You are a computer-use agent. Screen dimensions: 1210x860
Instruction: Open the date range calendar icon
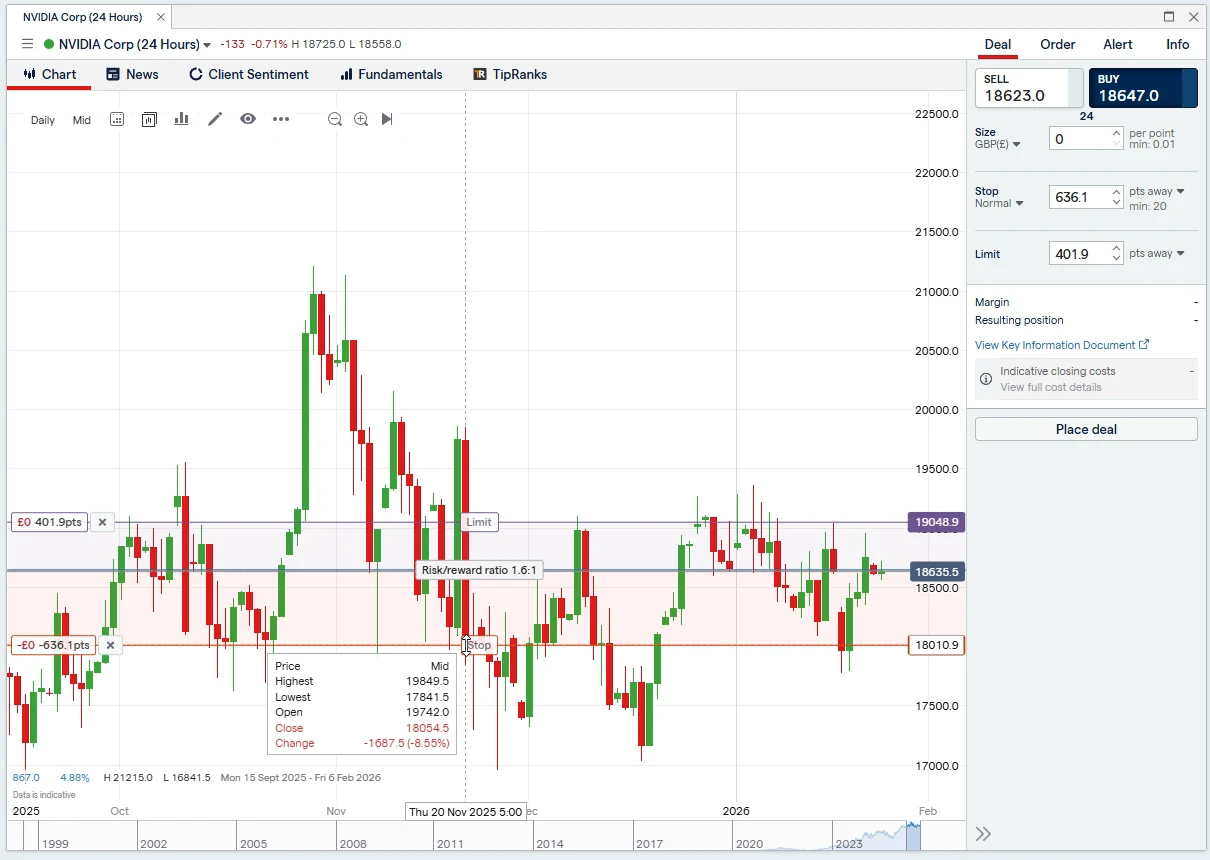[117, 119]
